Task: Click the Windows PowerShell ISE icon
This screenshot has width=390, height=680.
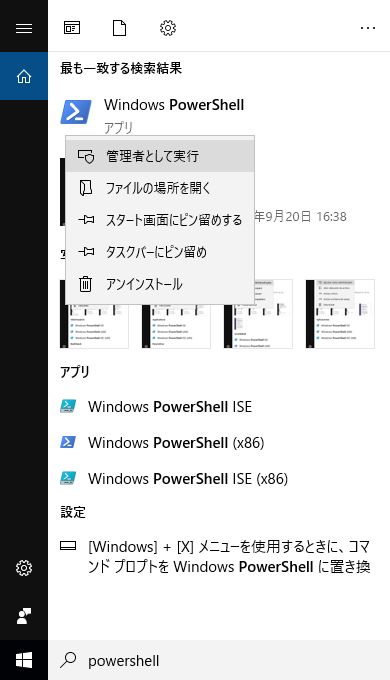Action: point(68,406)
